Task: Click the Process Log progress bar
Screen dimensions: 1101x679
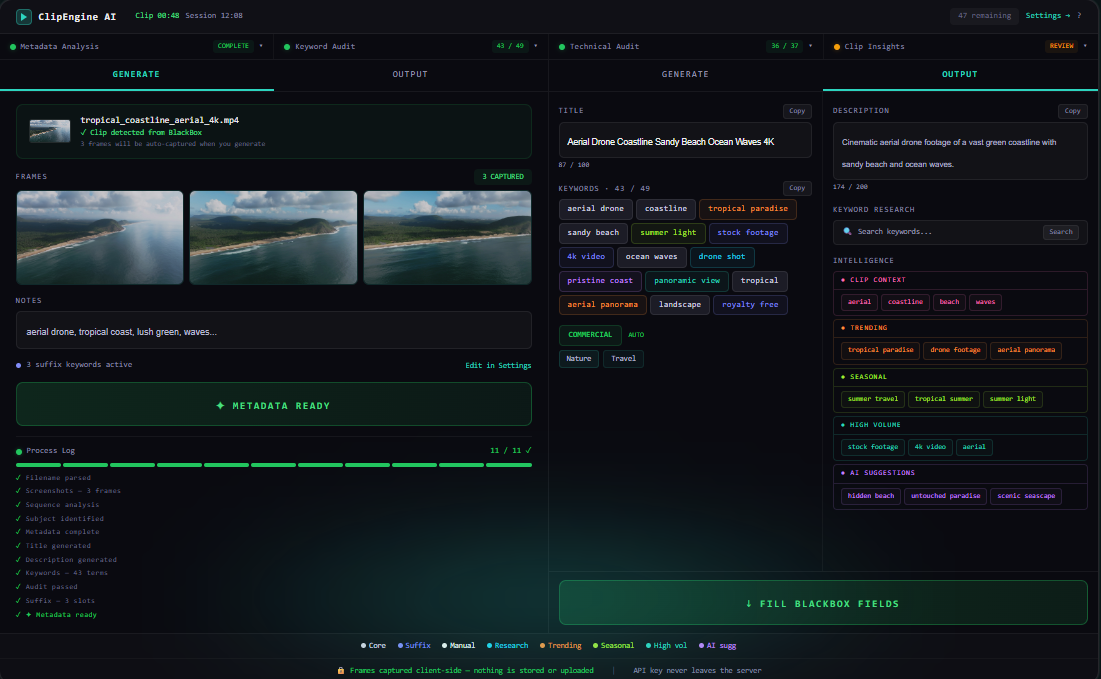Action: (274, 465)
